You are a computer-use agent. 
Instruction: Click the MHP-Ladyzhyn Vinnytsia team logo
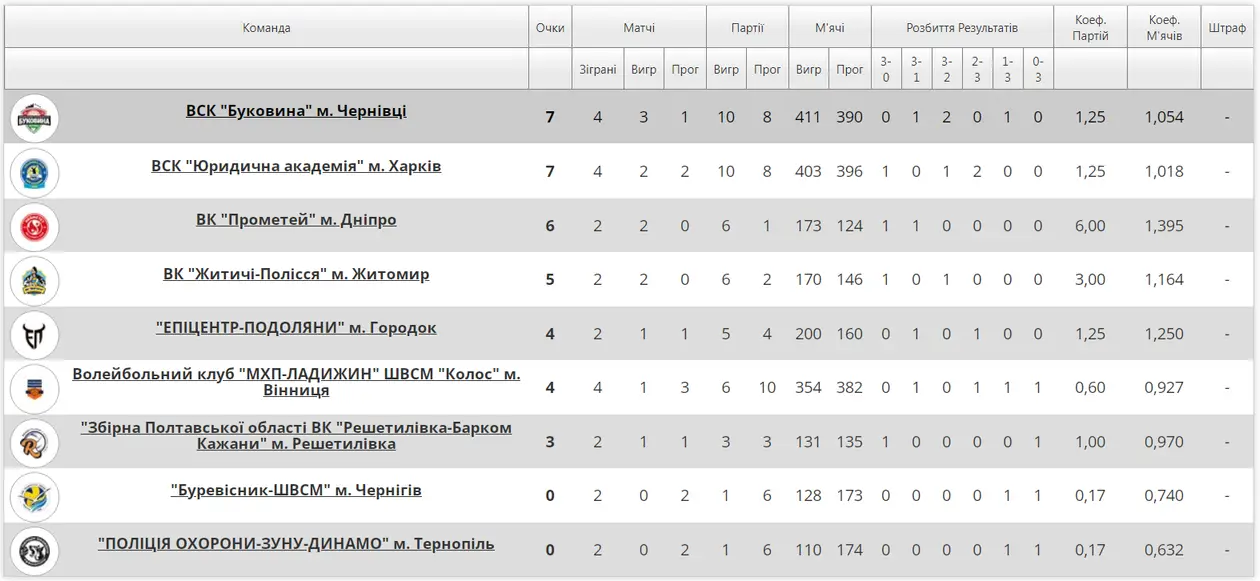tap(35, 389)
